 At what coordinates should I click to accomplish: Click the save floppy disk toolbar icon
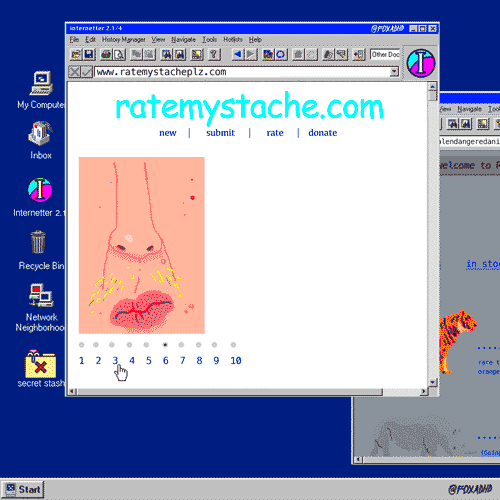[x=89, y=54]
